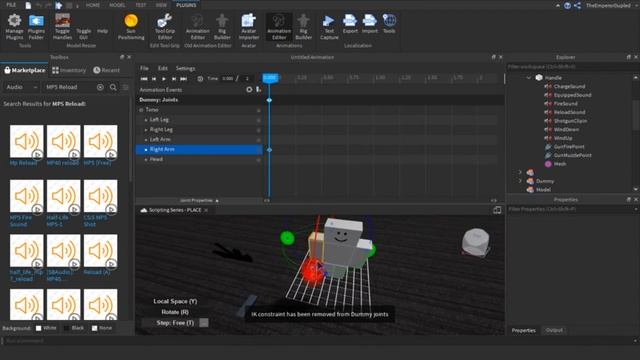Open Animation Editor Edit menu

(162, 68)
